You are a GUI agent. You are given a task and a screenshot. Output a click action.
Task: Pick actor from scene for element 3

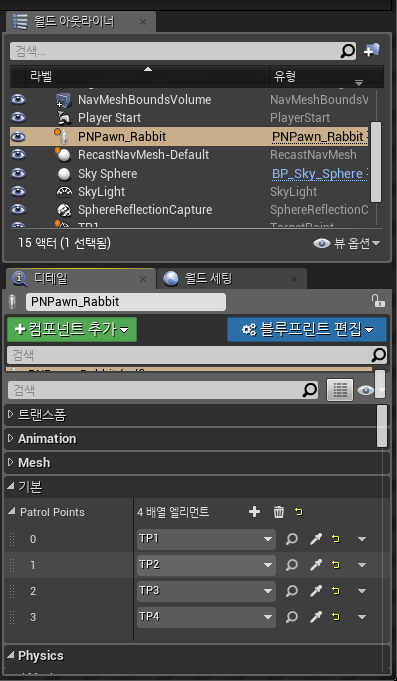[x=316, y=617]
